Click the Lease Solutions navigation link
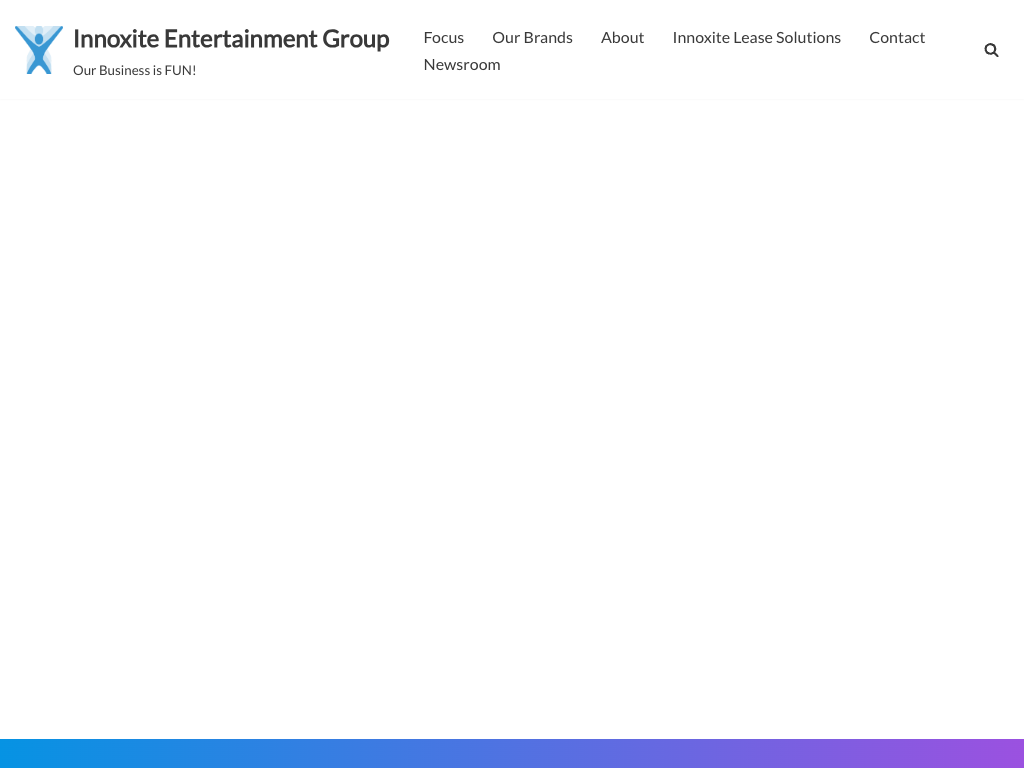The width and height of the screenshot is (1024, 768). pos(756,37)
